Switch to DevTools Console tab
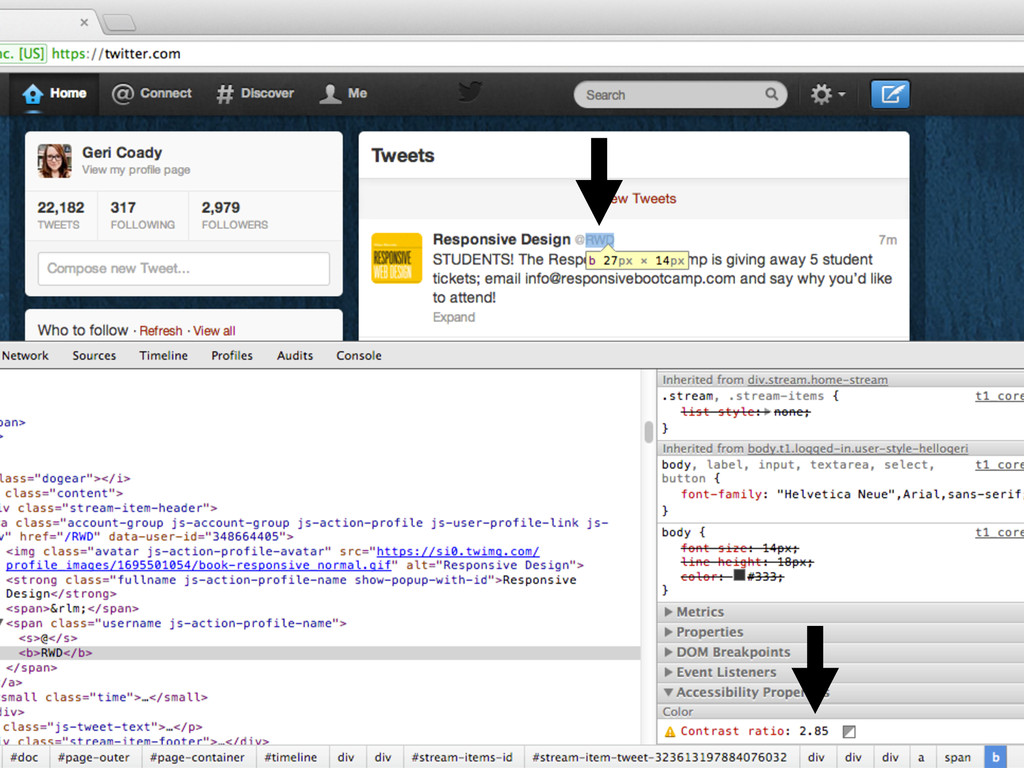The width and height of the screenshot is (1024, 768). pyautogui.click(x=359, y=355)
